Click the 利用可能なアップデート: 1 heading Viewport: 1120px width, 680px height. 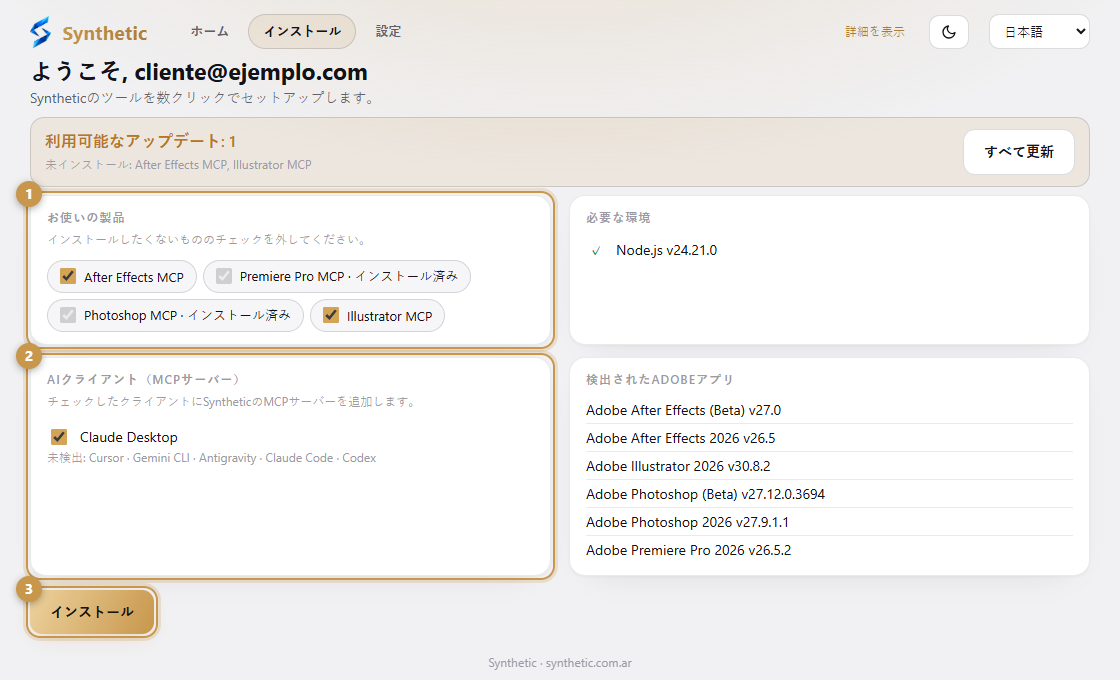[x=141, y=141]
